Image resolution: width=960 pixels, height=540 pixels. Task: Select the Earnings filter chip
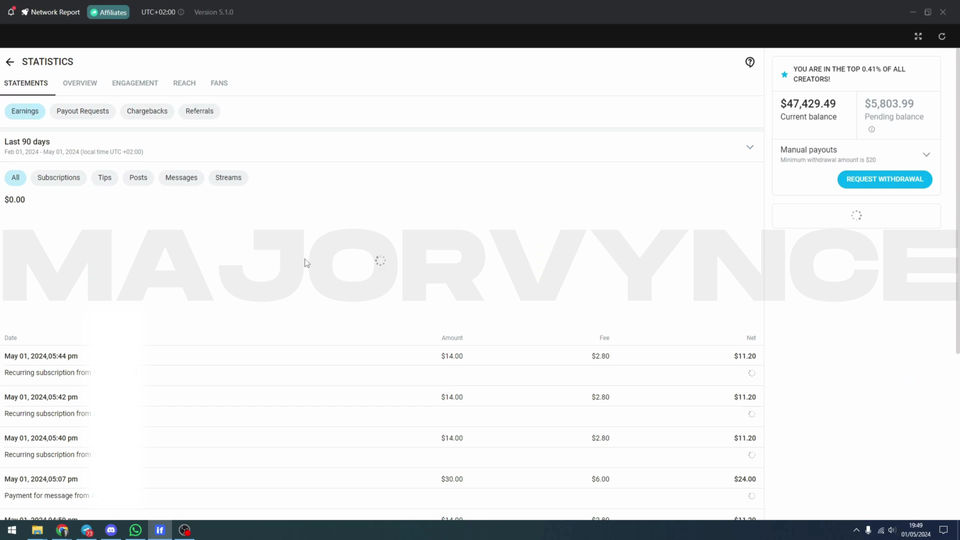[x=25, y=111]
